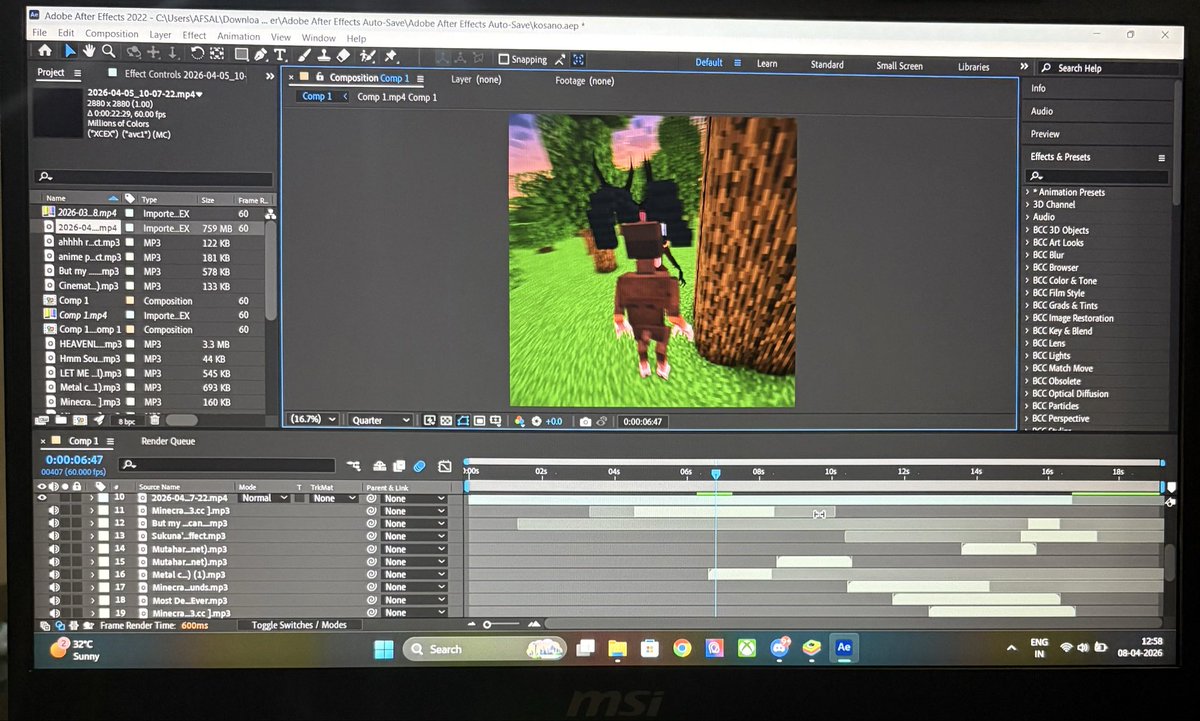Screen dimensions: 1200x721
Task: Click the shy layers icon in timeline
Action: click(380, 466)
